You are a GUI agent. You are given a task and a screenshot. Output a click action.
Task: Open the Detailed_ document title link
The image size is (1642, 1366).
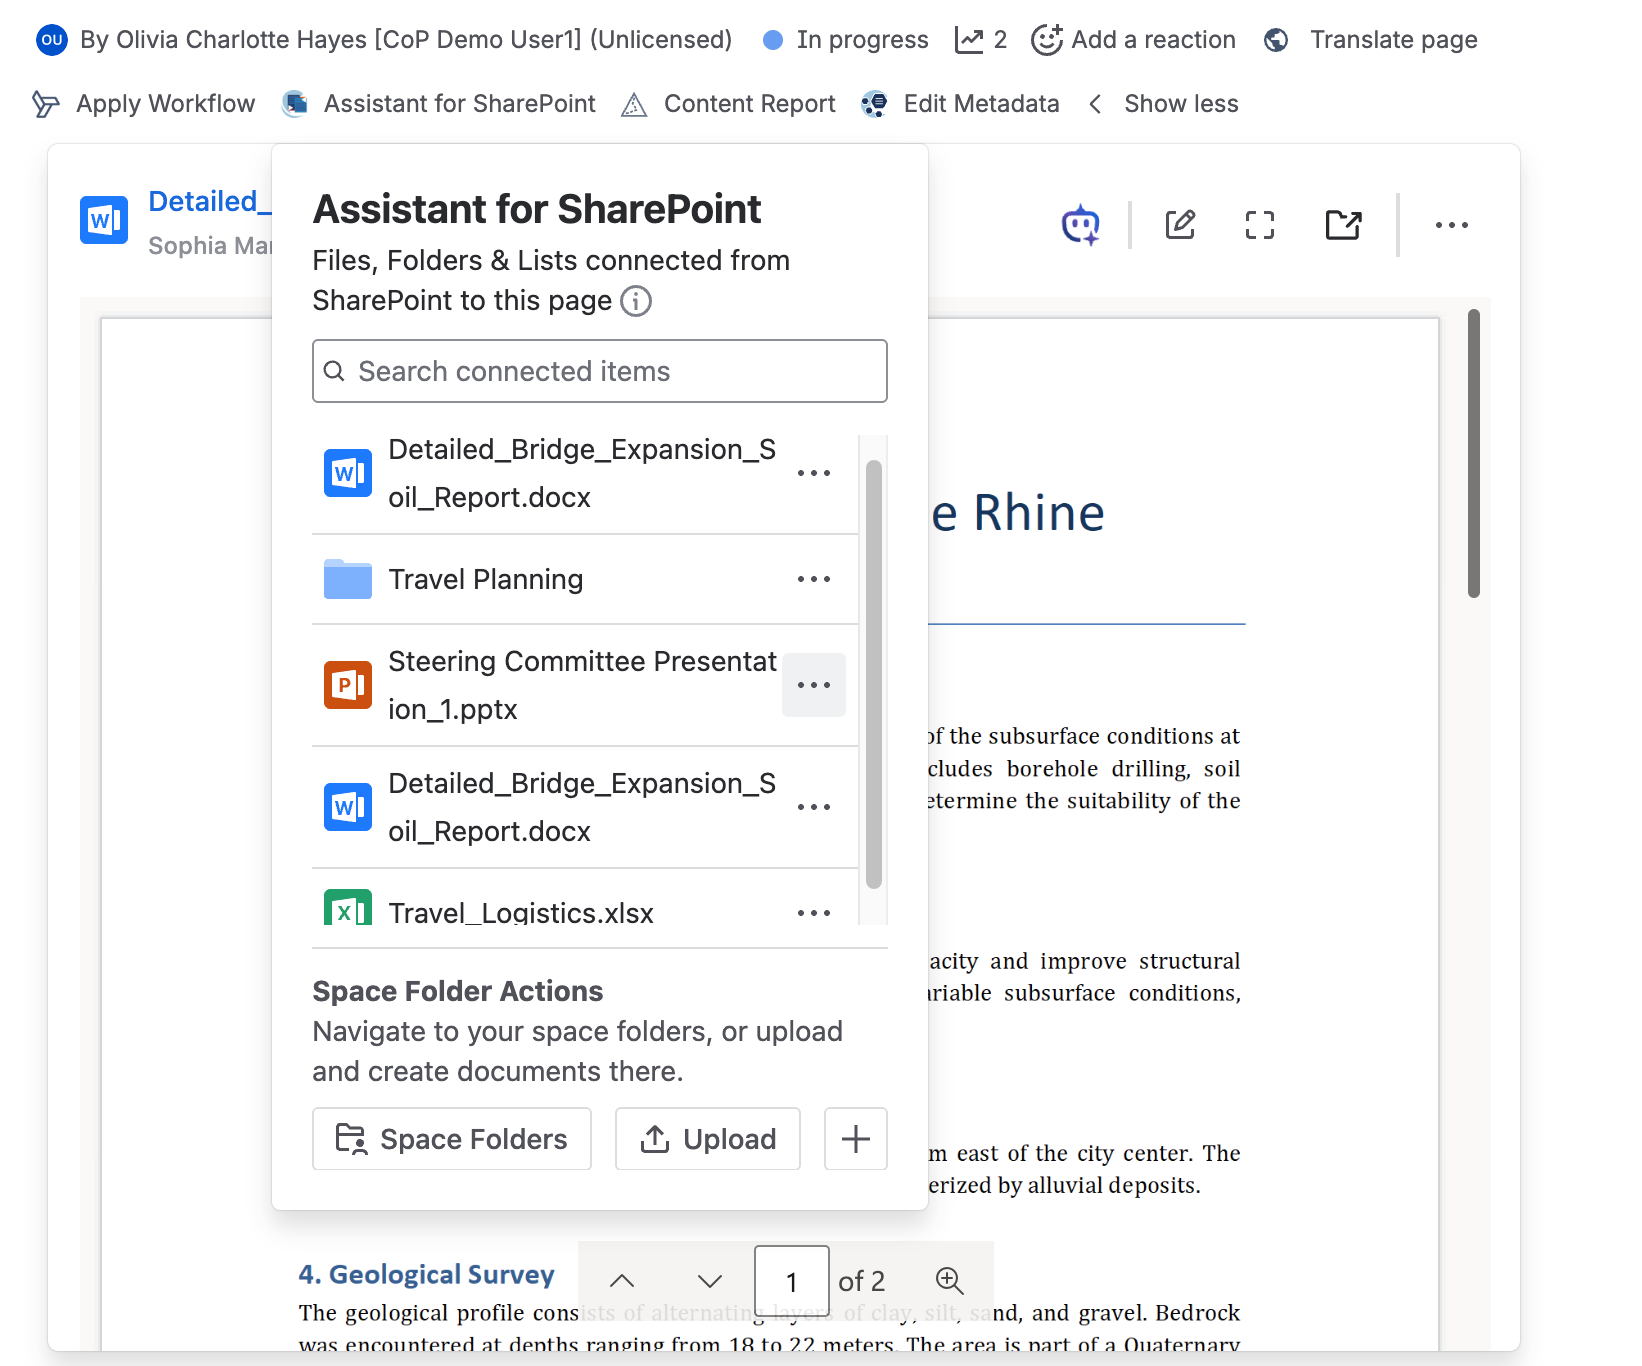(210, 202)
